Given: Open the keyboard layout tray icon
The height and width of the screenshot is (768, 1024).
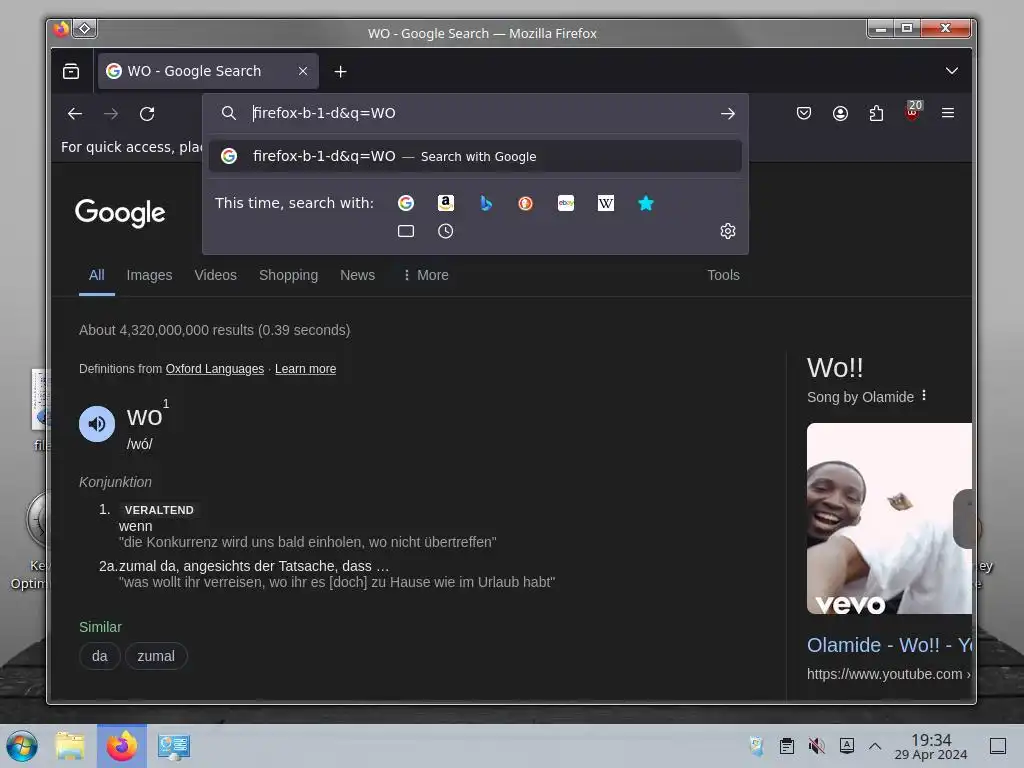Looking at the screenshot, I should [847, 746].
